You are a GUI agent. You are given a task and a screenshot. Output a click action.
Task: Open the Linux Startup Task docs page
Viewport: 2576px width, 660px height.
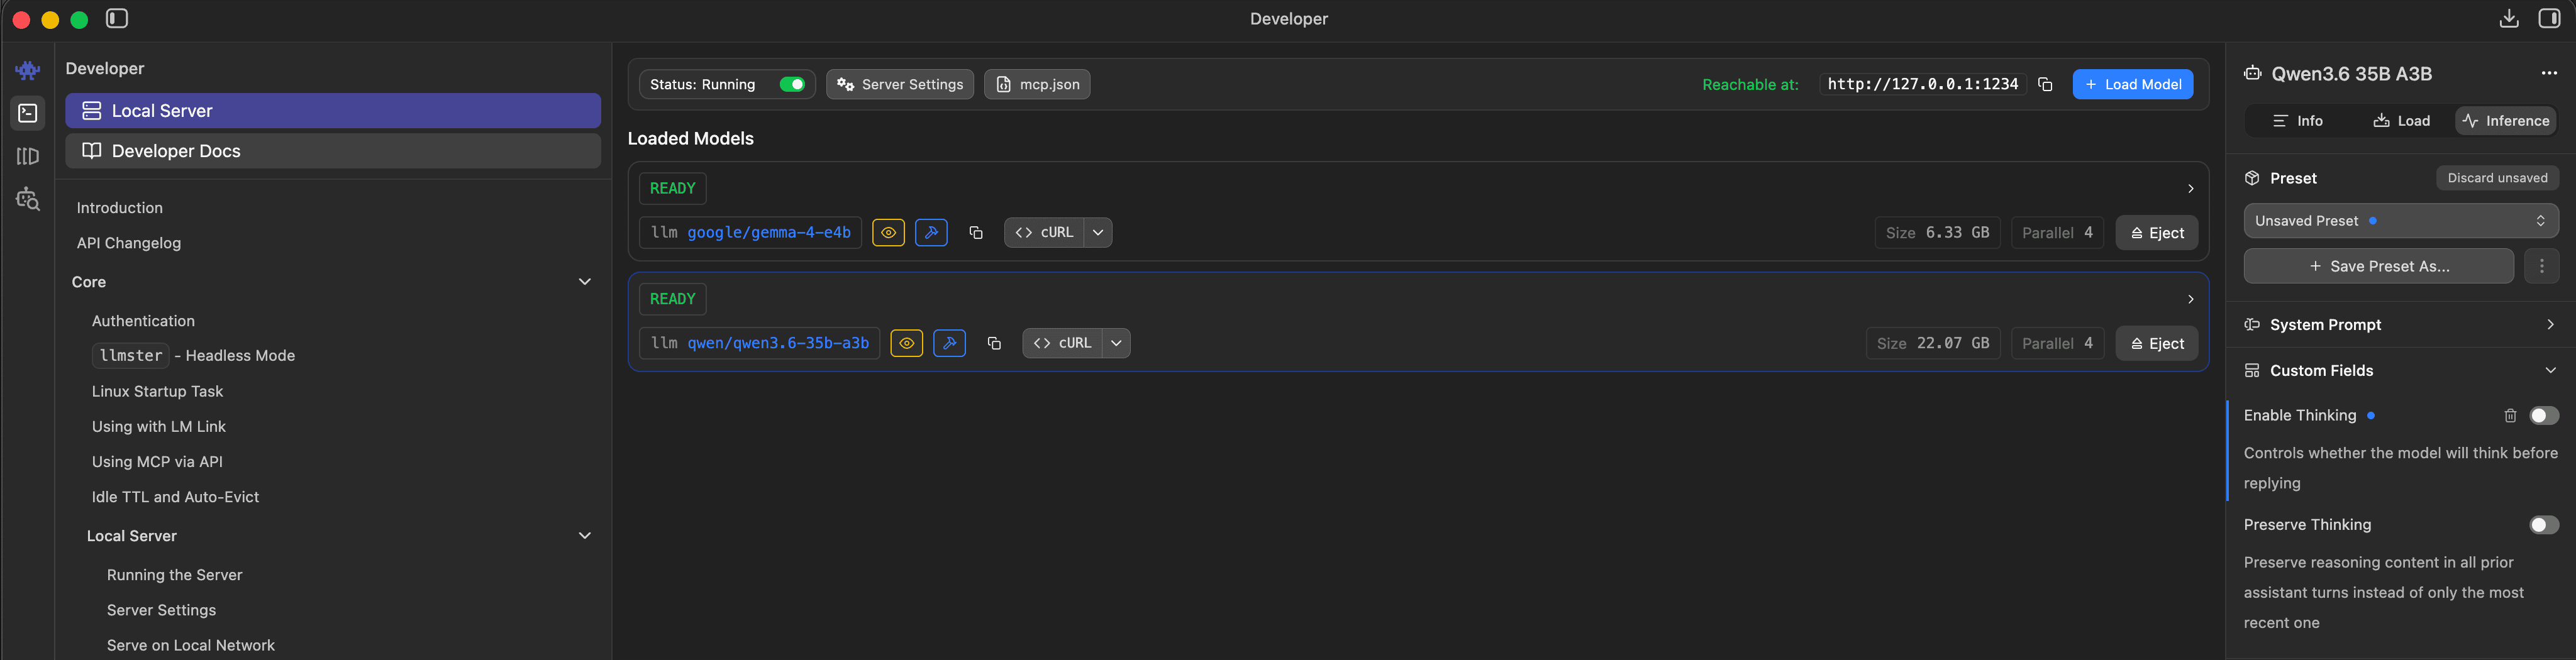[x=157, y=392]
